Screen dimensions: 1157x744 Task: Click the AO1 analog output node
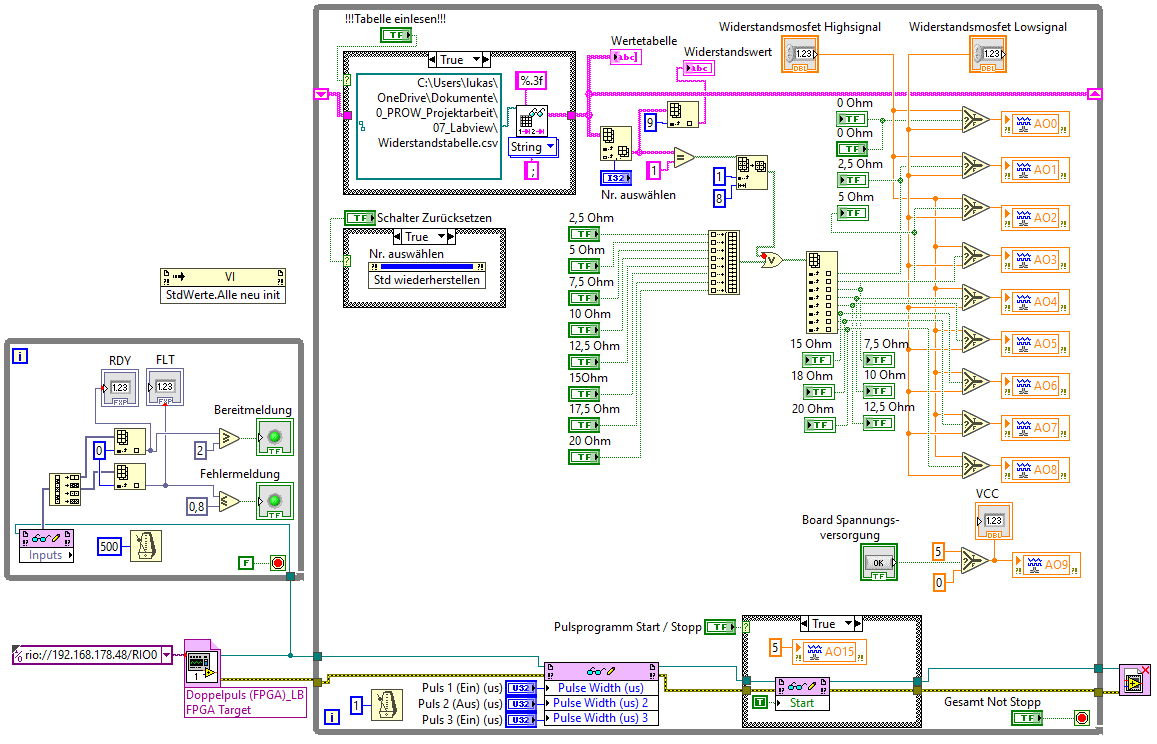pos(1035,170)
